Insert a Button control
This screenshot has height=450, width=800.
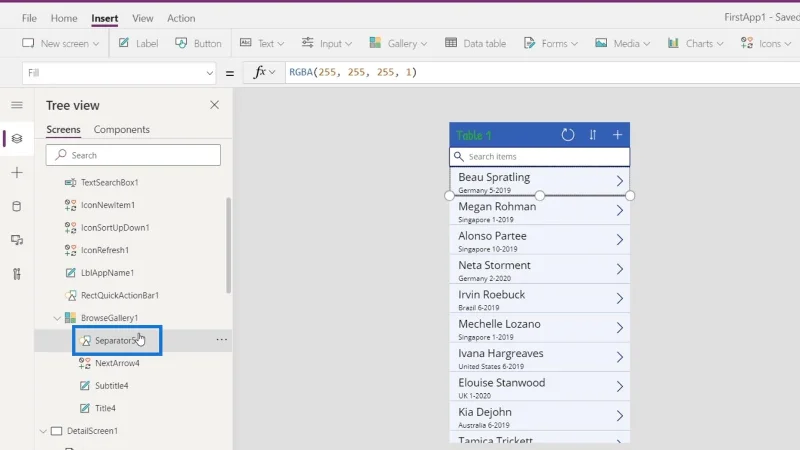(x=198, y=43)
